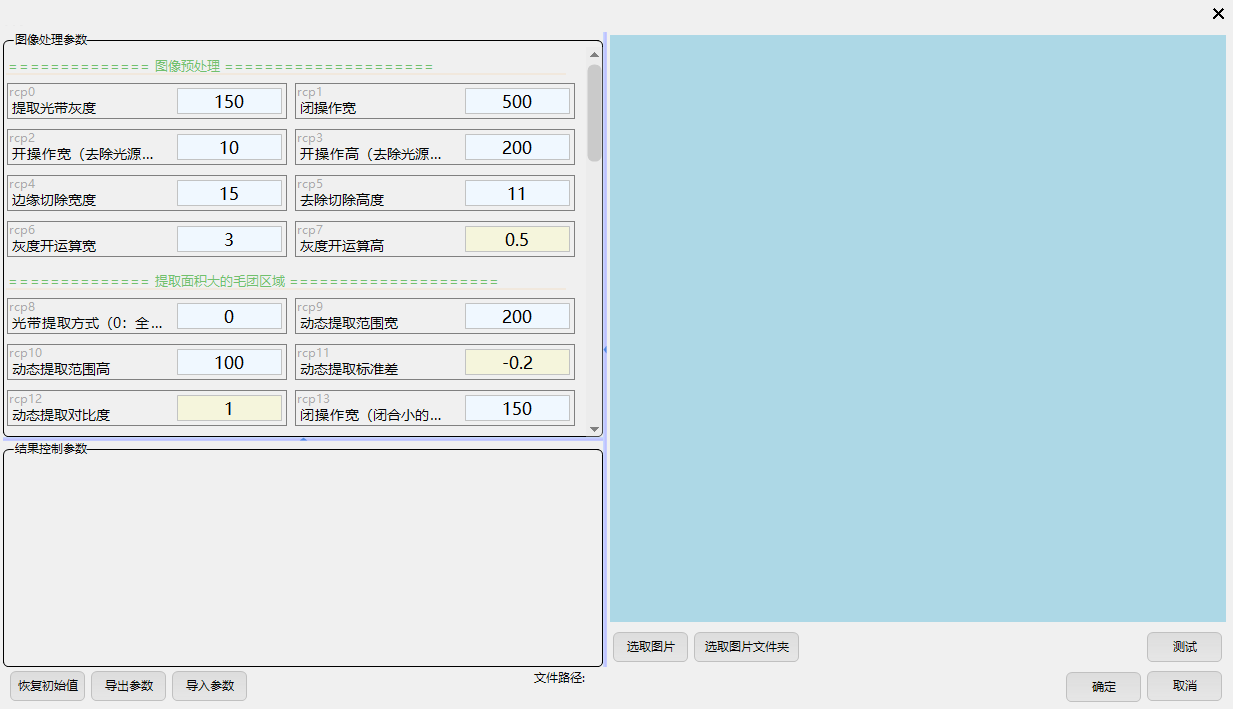Import parameters using 导入参数 button

pyautogui.click(x=210, y=686)
